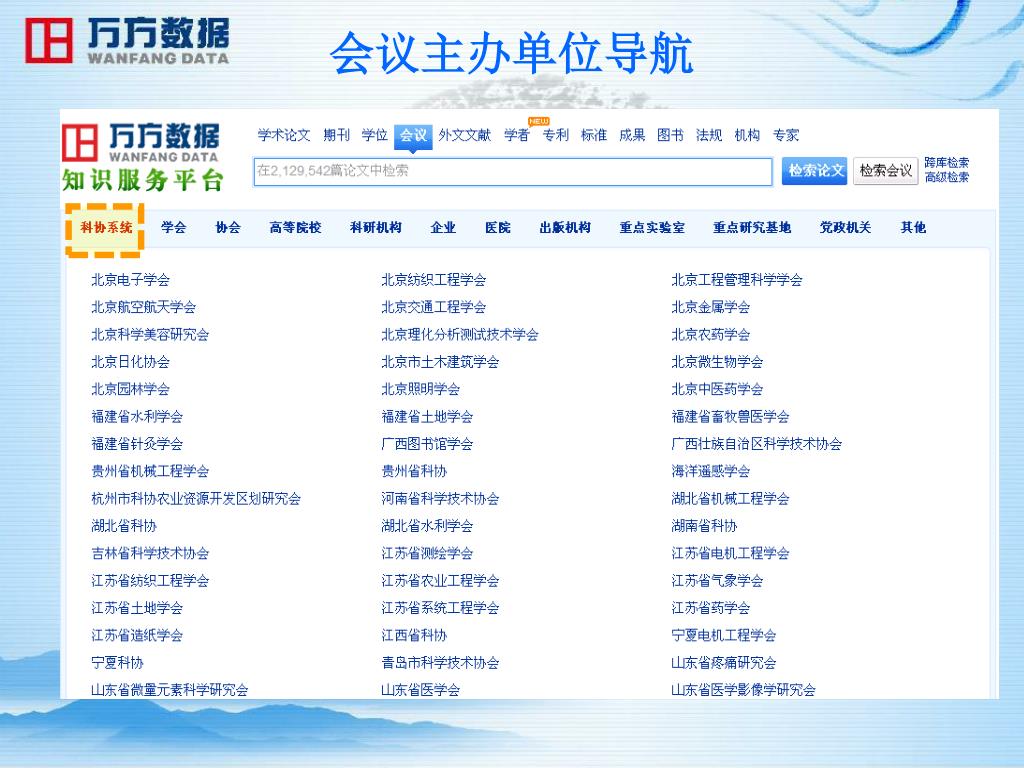Click 北京日化协会
Viewport: 1024px width, 768px height.
[x=131, y=362]
